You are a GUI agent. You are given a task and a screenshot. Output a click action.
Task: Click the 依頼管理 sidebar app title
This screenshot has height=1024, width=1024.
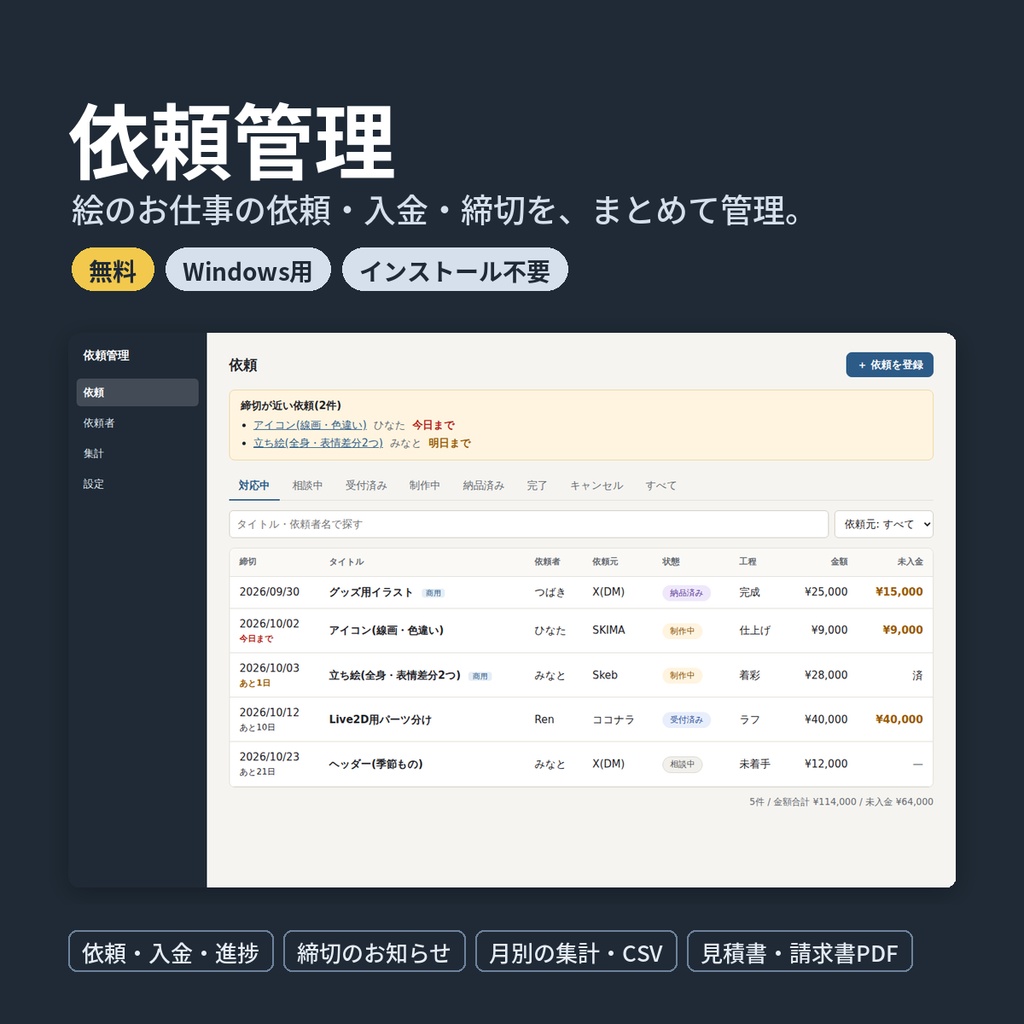click(x=106, y=355)
